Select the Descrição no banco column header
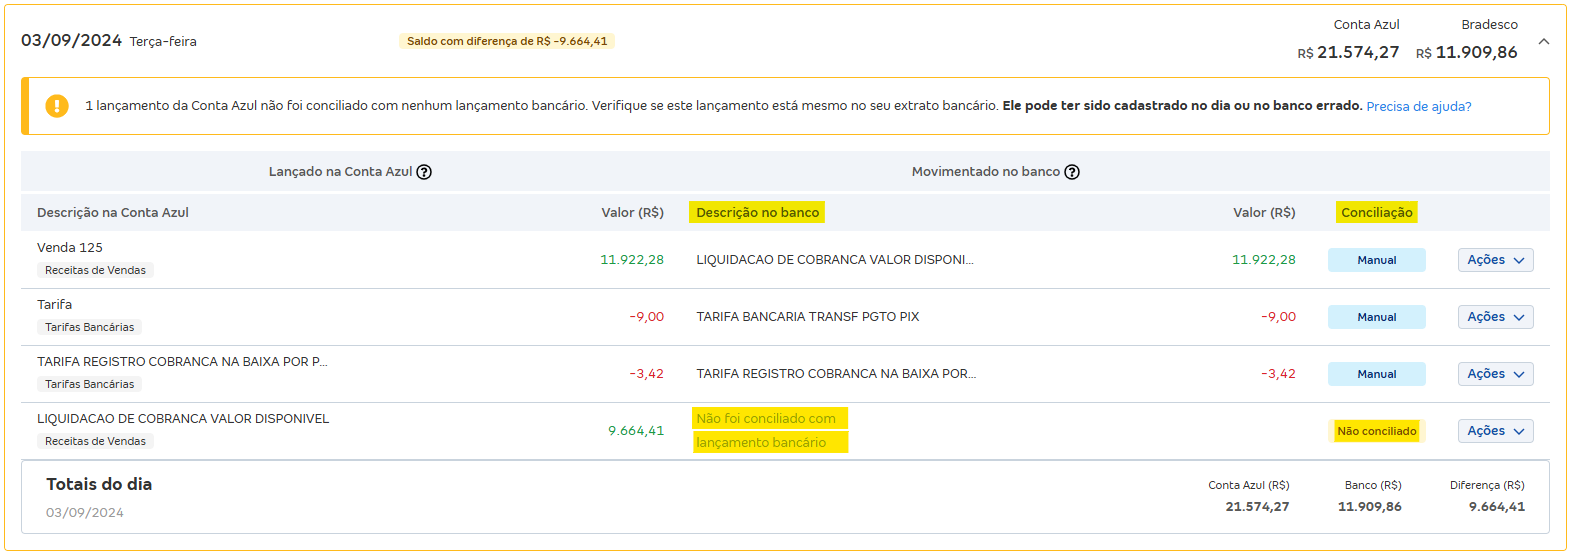This screenshot has height=557, width=1574. pos(757,213)
